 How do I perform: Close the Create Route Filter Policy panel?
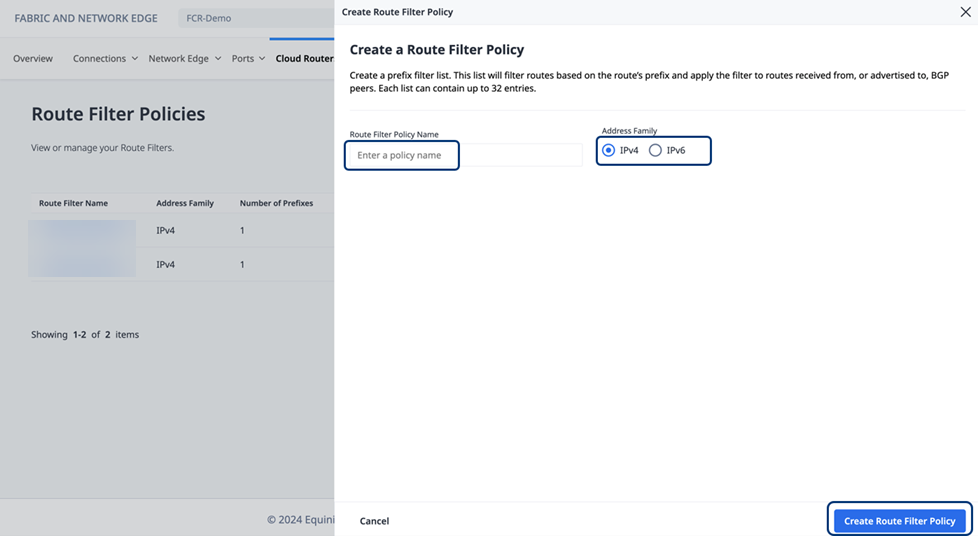pos(965,12)
